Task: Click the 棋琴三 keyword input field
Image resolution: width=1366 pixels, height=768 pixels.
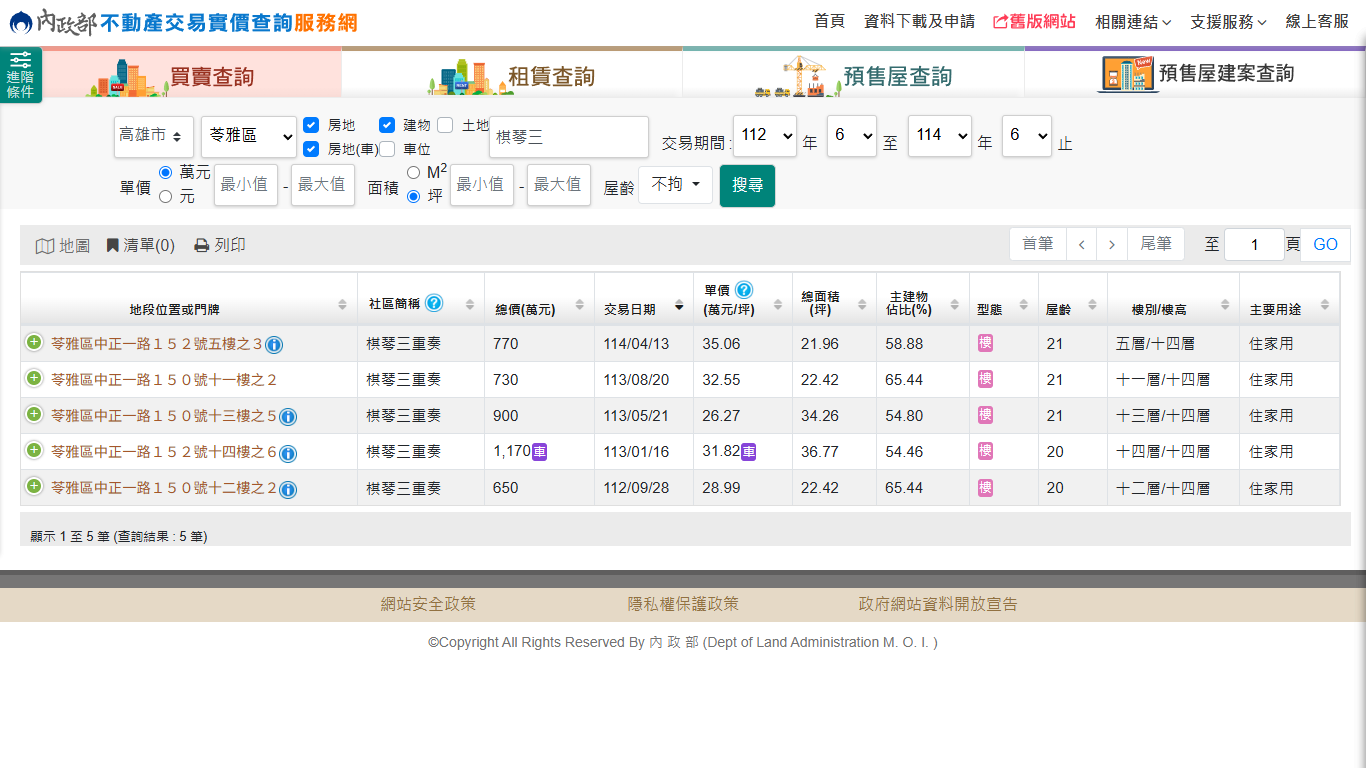Action: coord(569,137)
